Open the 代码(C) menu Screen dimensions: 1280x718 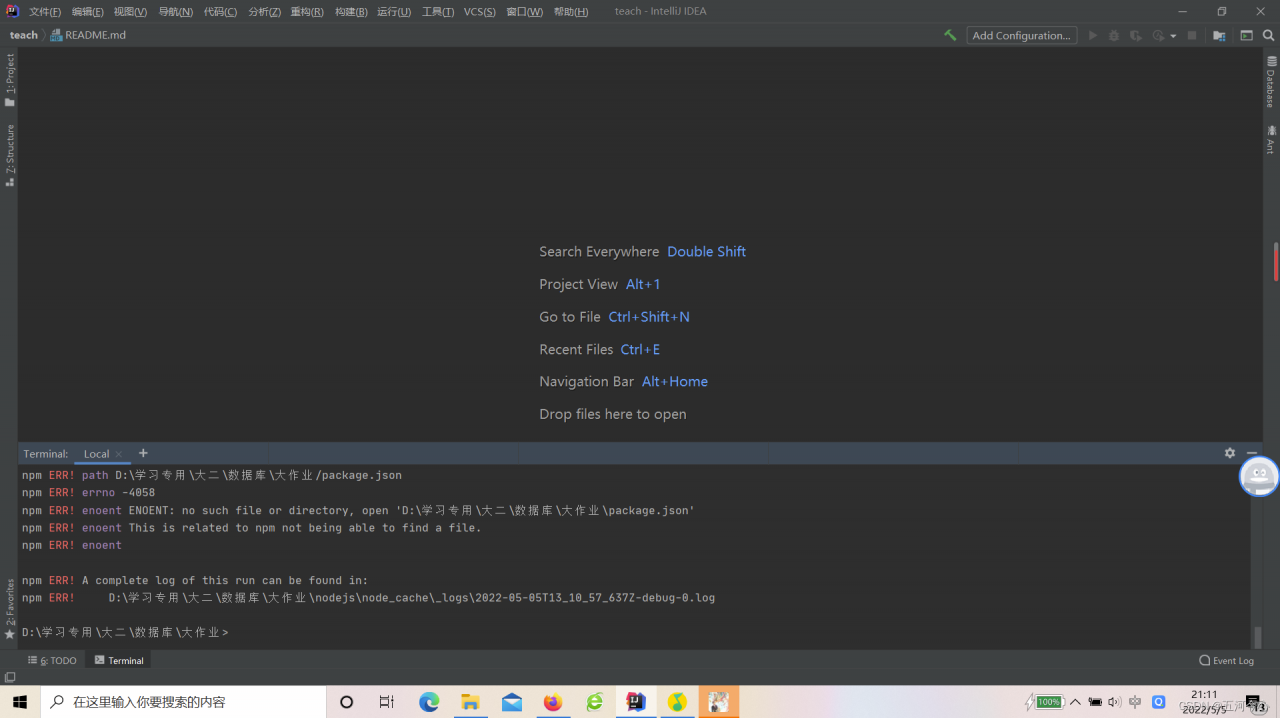coord(220,11)
